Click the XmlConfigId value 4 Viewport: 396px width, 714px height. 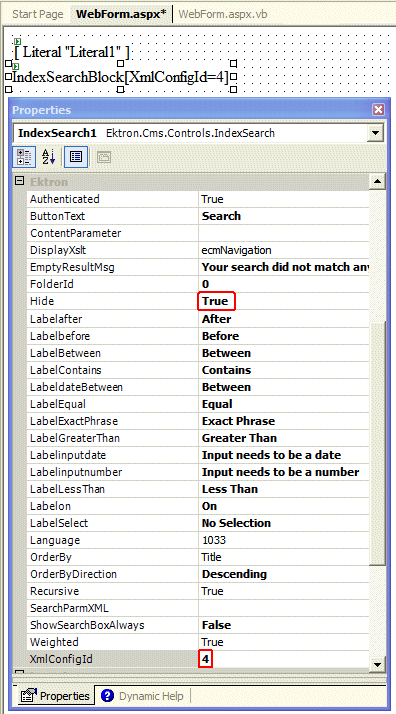click(205, 659)
